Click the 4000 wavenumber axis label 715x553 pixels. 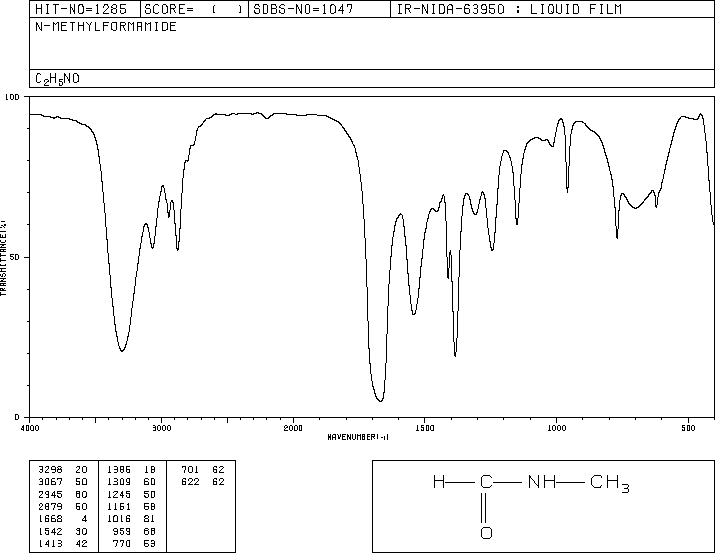pos(30,428)
